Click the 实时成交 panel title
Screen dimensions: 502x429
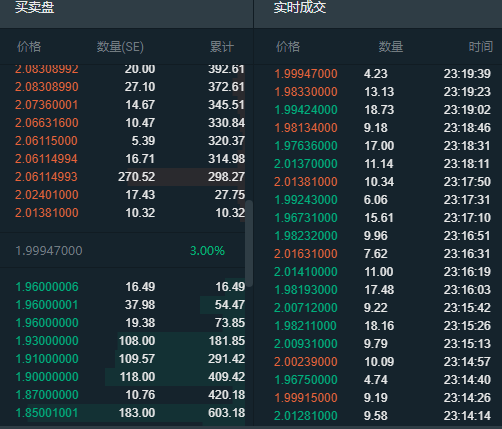point(300,7)
